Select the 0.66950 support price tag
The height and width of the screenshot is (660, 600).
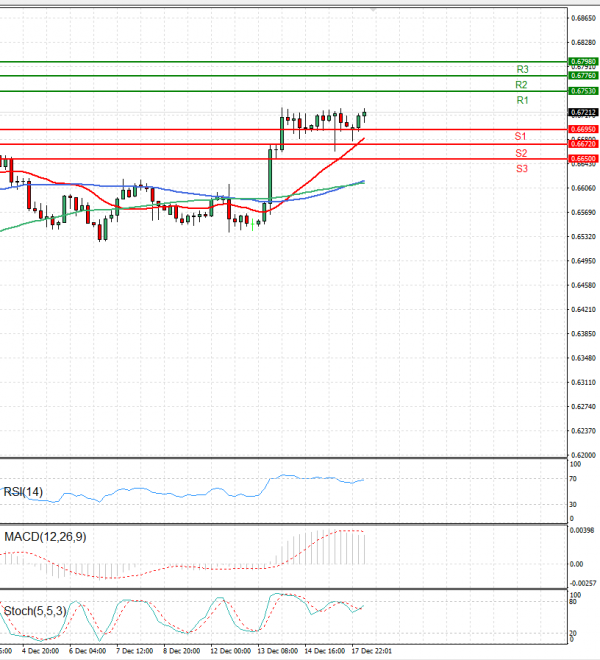tap(583, 129)
